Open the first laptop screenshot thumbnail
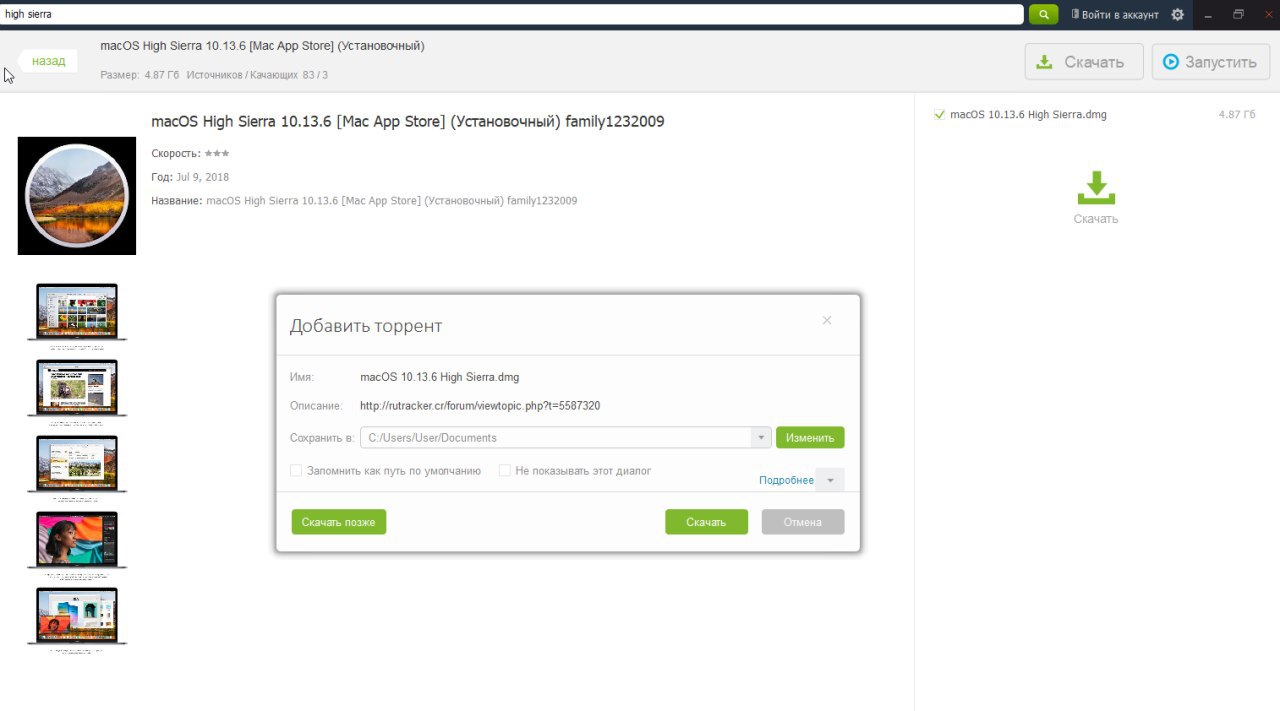The width and height of the screenshot is (1280, 711). coord(77,311)
